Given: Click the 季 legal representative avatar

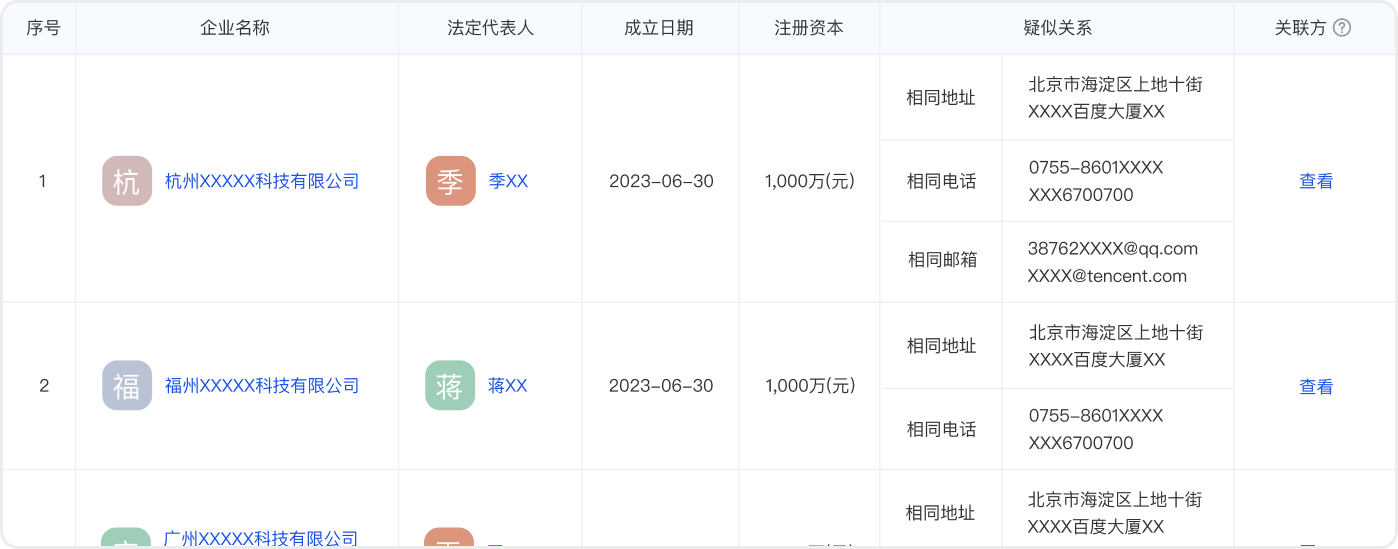Looking at the screenshot, I should pos(450,181).
